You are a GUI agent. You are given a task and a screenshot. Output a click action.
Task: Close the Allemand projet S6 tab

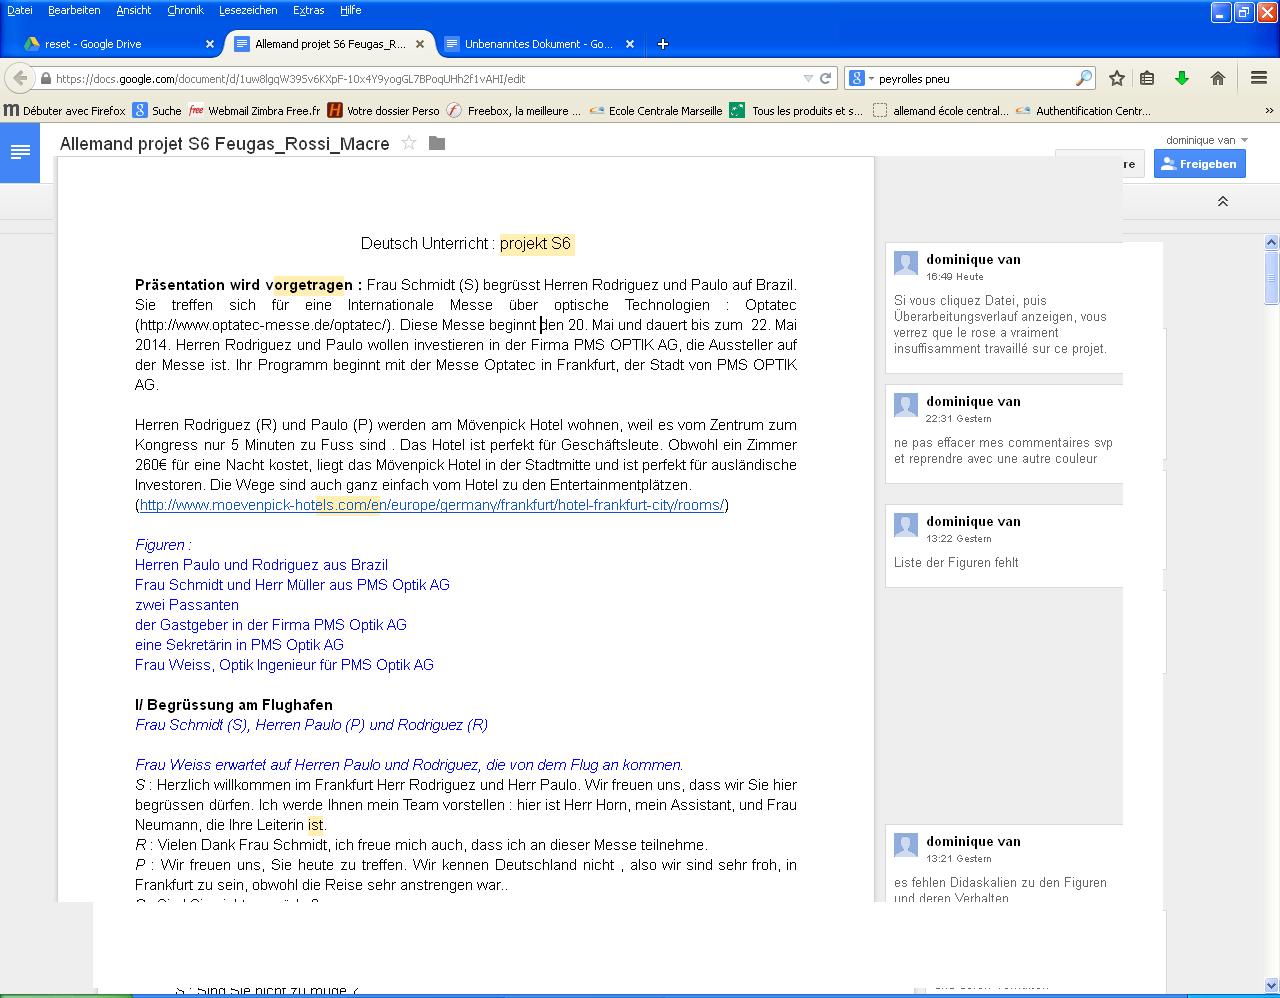[x=420, y=44]
